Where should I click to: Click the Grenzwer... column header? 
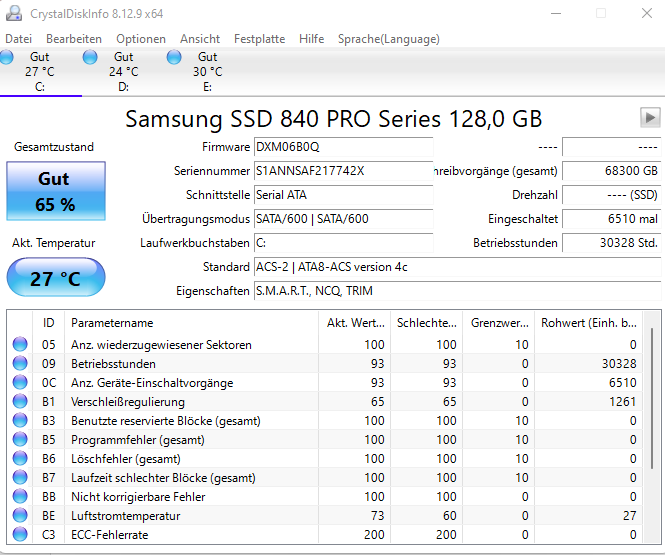pyautogui.click(x=499, y=323)
